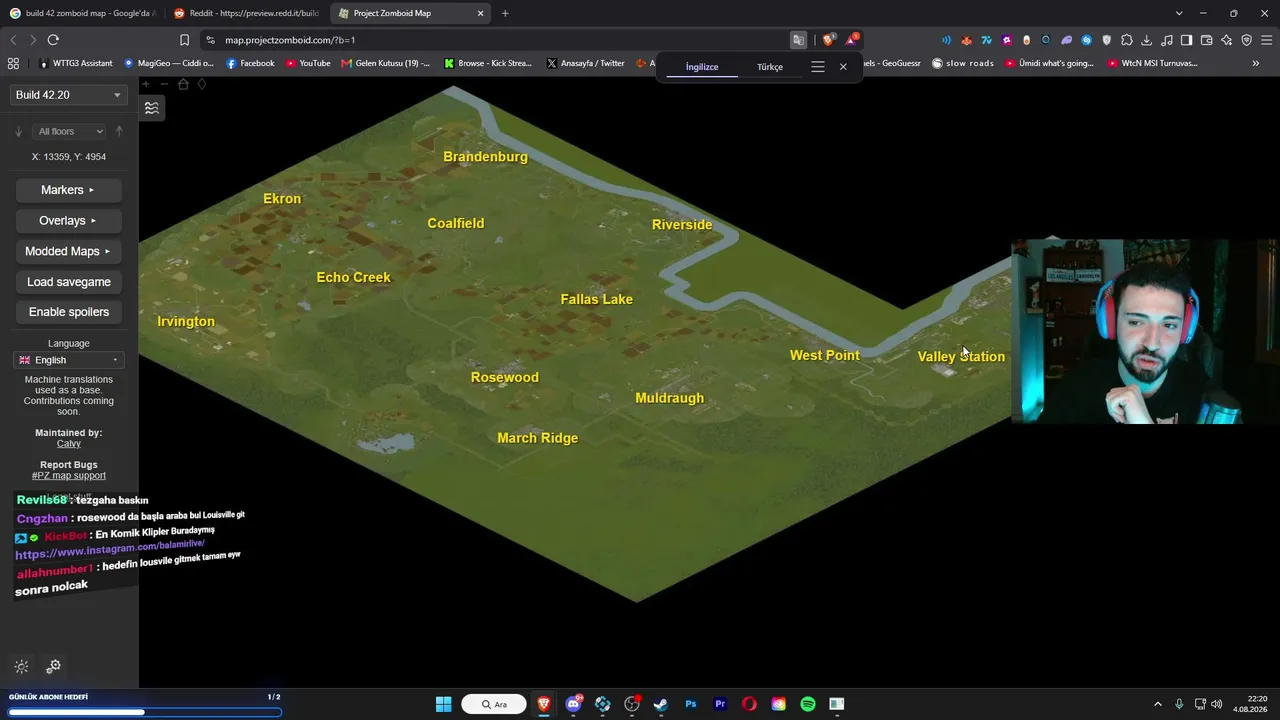Click the Enable spoilers button
Screen dimensions: 1280x720
pyautogui.click(x=68, y=312)
